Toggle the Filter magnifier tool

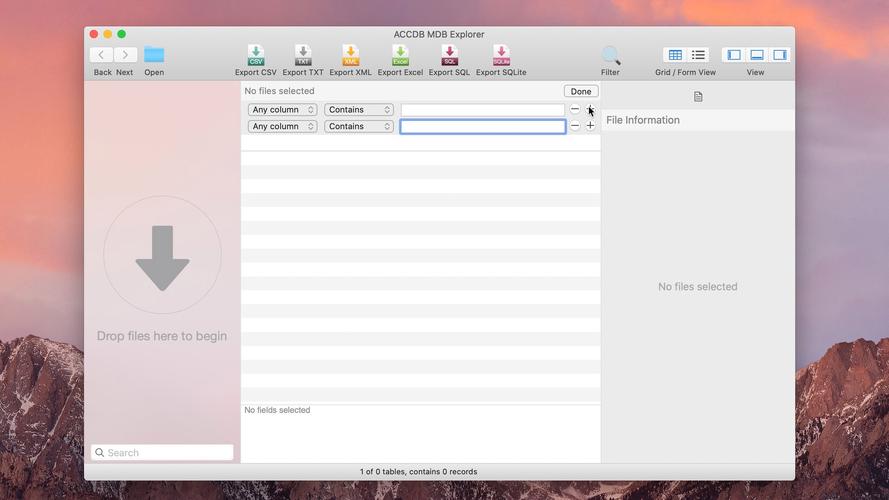pyautogui.click(x=611, y=56)
